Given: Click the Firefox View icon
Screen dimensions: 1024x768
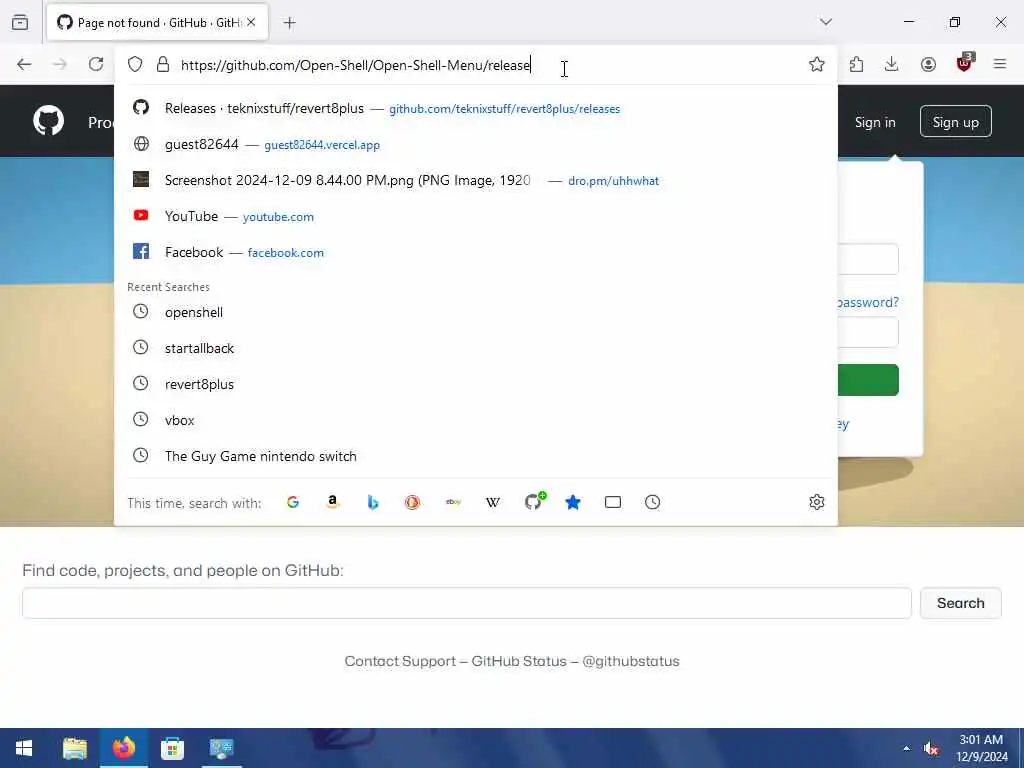Looking at the screenshot, I should [20, 23].
